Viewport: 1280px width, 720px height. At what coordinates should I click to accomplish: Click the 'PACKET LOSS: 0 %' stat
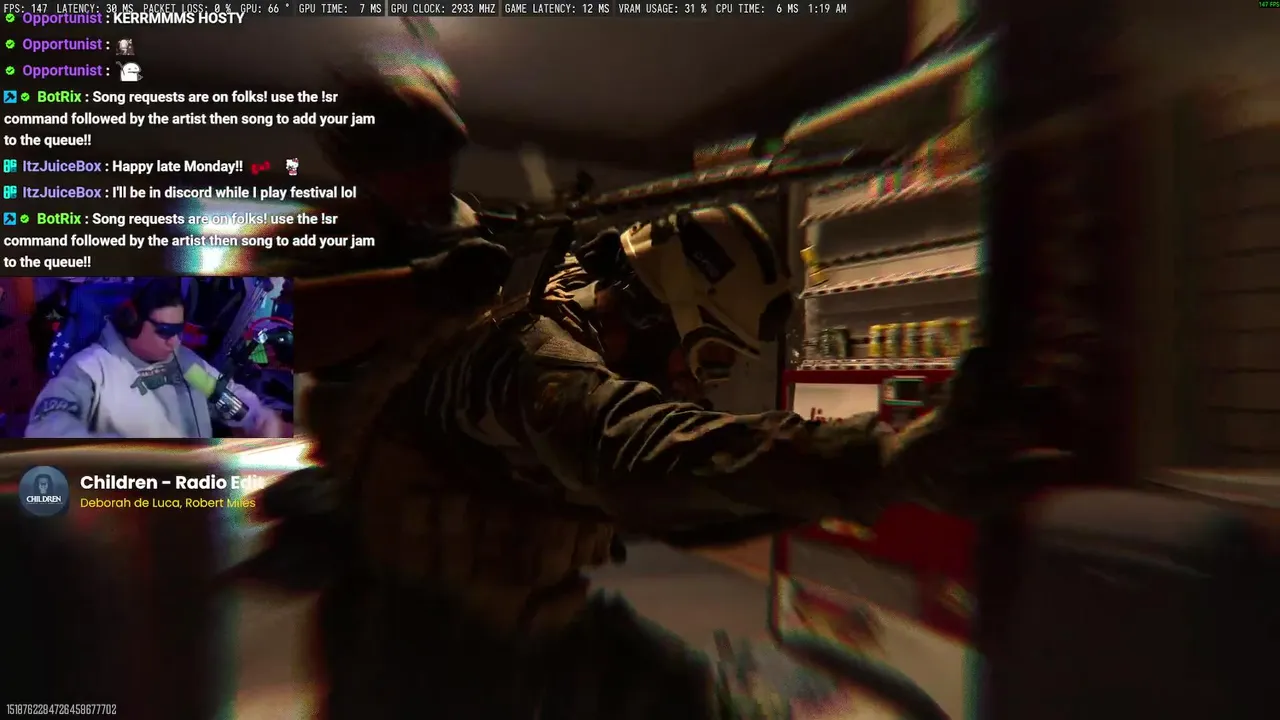(187, 8)
